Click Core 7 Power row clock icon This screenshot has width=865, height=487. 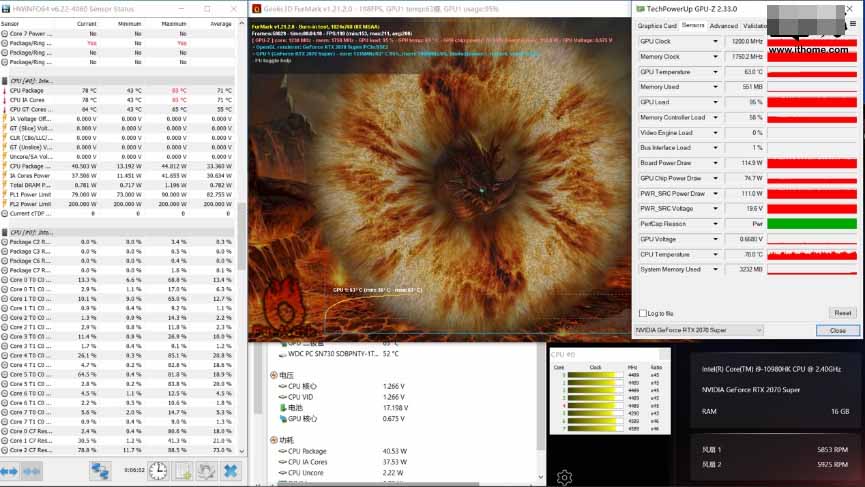(5, 34)
